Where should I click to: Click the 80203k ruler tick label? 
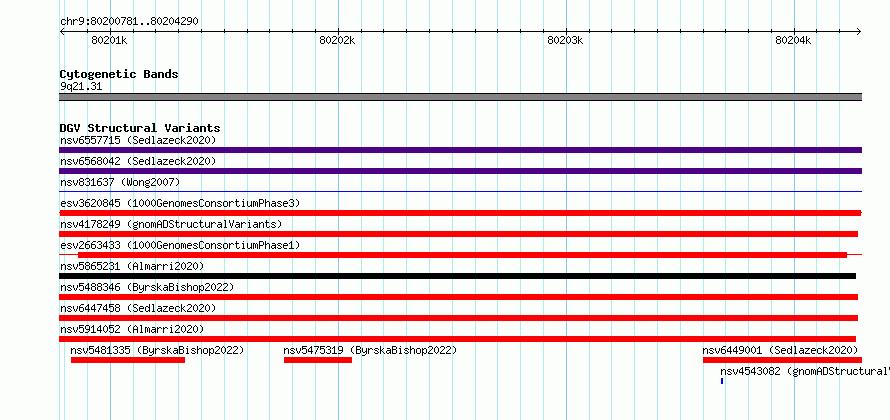click(565, 40)
